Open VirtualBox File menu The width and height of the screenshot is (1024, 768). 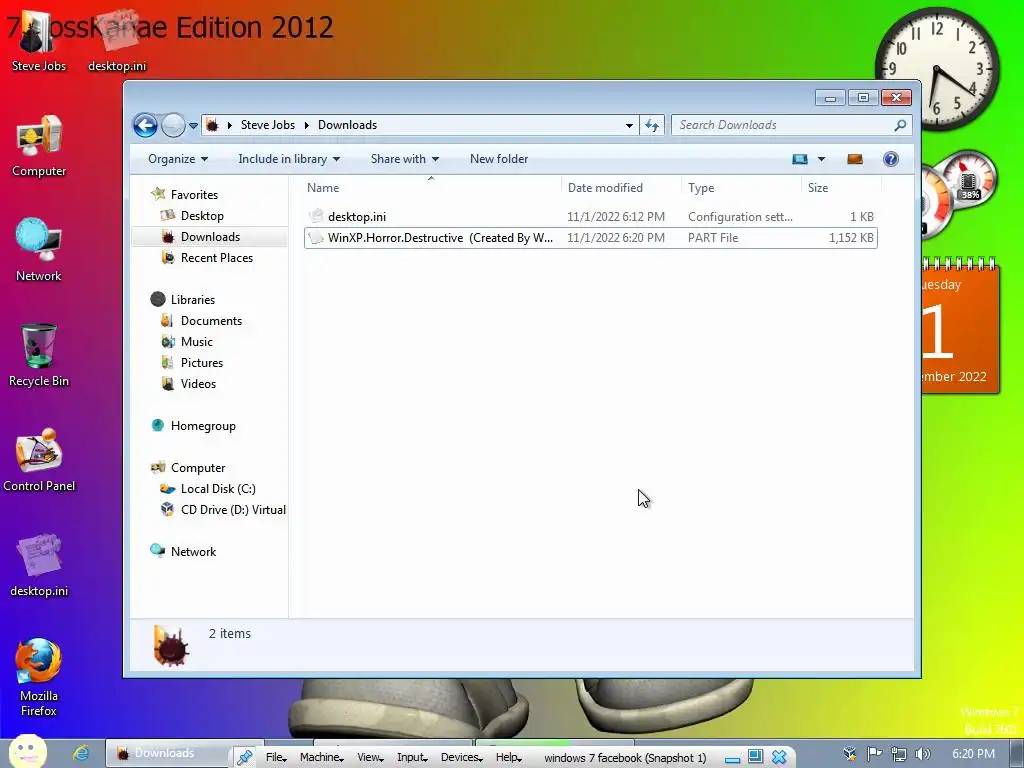tap(276, 757)
